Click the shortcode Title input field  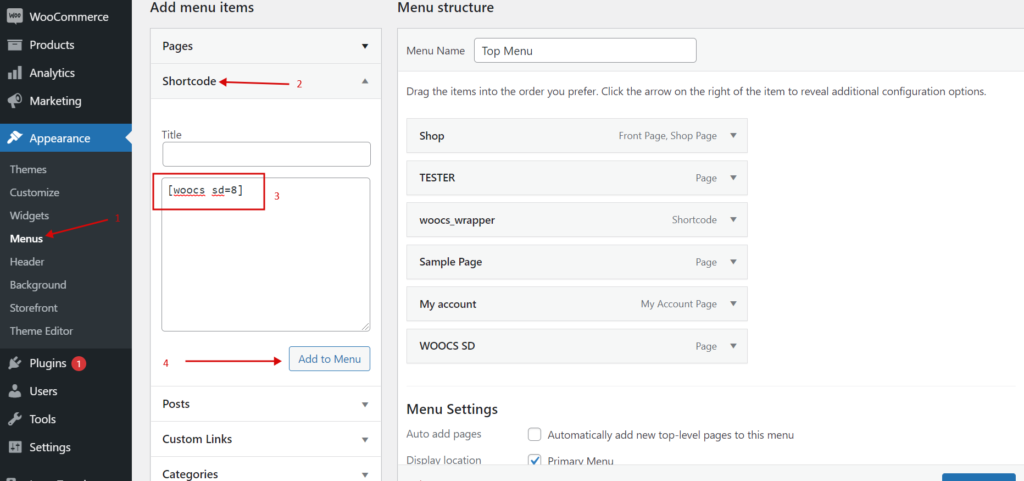coord(266,154)
